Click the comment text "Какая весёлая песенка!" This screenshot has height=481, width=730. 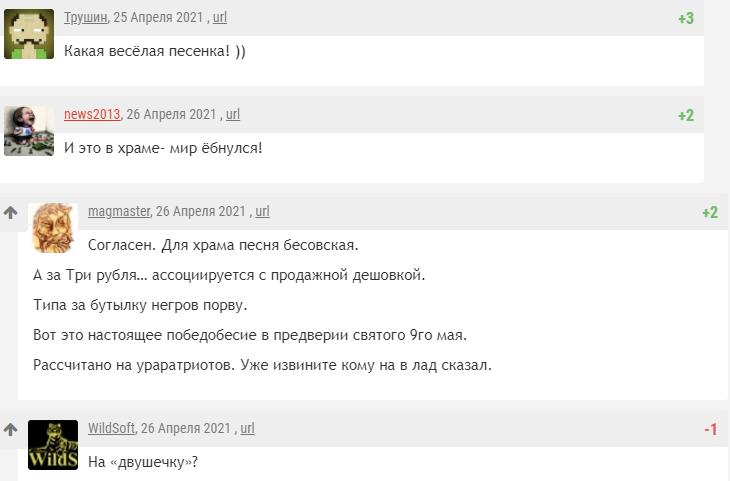pos(147,51)
